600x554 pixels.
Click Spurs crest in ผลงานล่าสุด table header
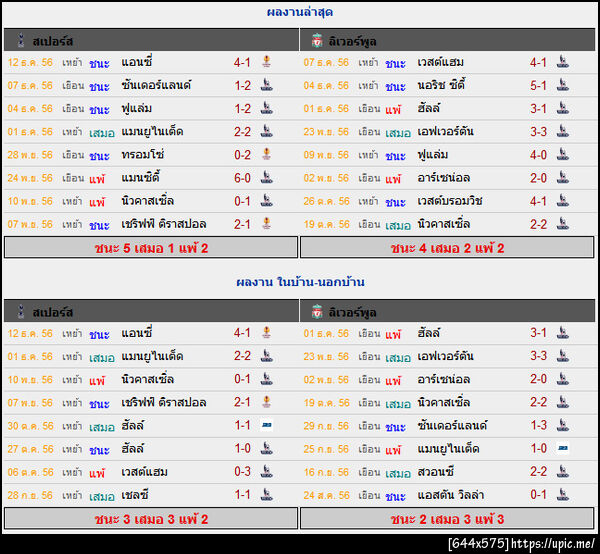21,40
